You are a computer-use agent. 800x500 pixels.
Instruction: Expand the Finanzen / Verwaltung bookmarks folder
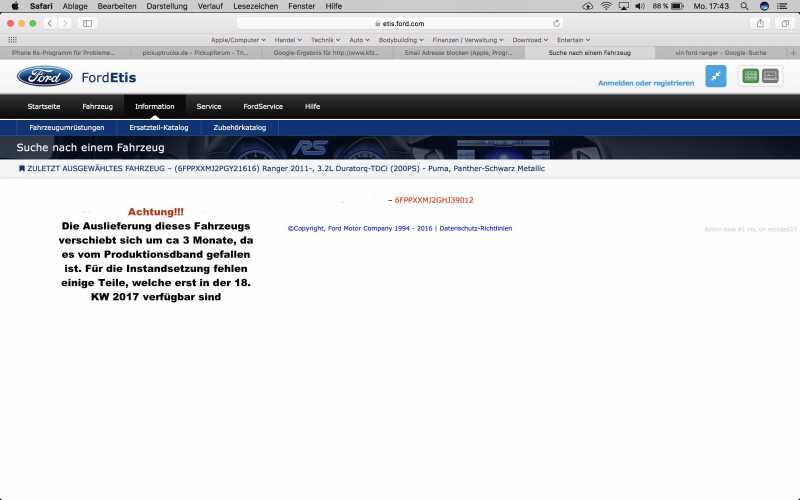pos(467,40)
